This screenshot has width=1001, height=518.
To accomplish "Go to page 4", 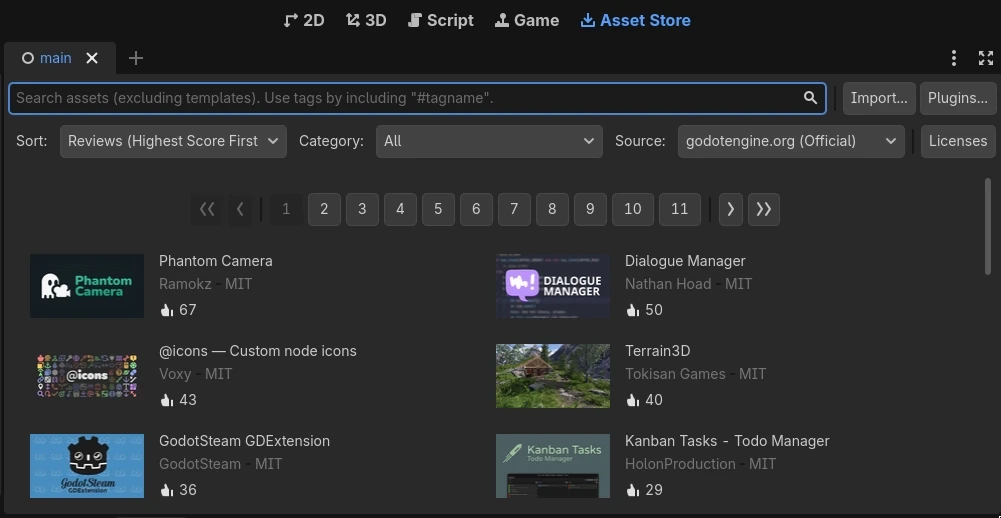I will (x=400, y=209).
